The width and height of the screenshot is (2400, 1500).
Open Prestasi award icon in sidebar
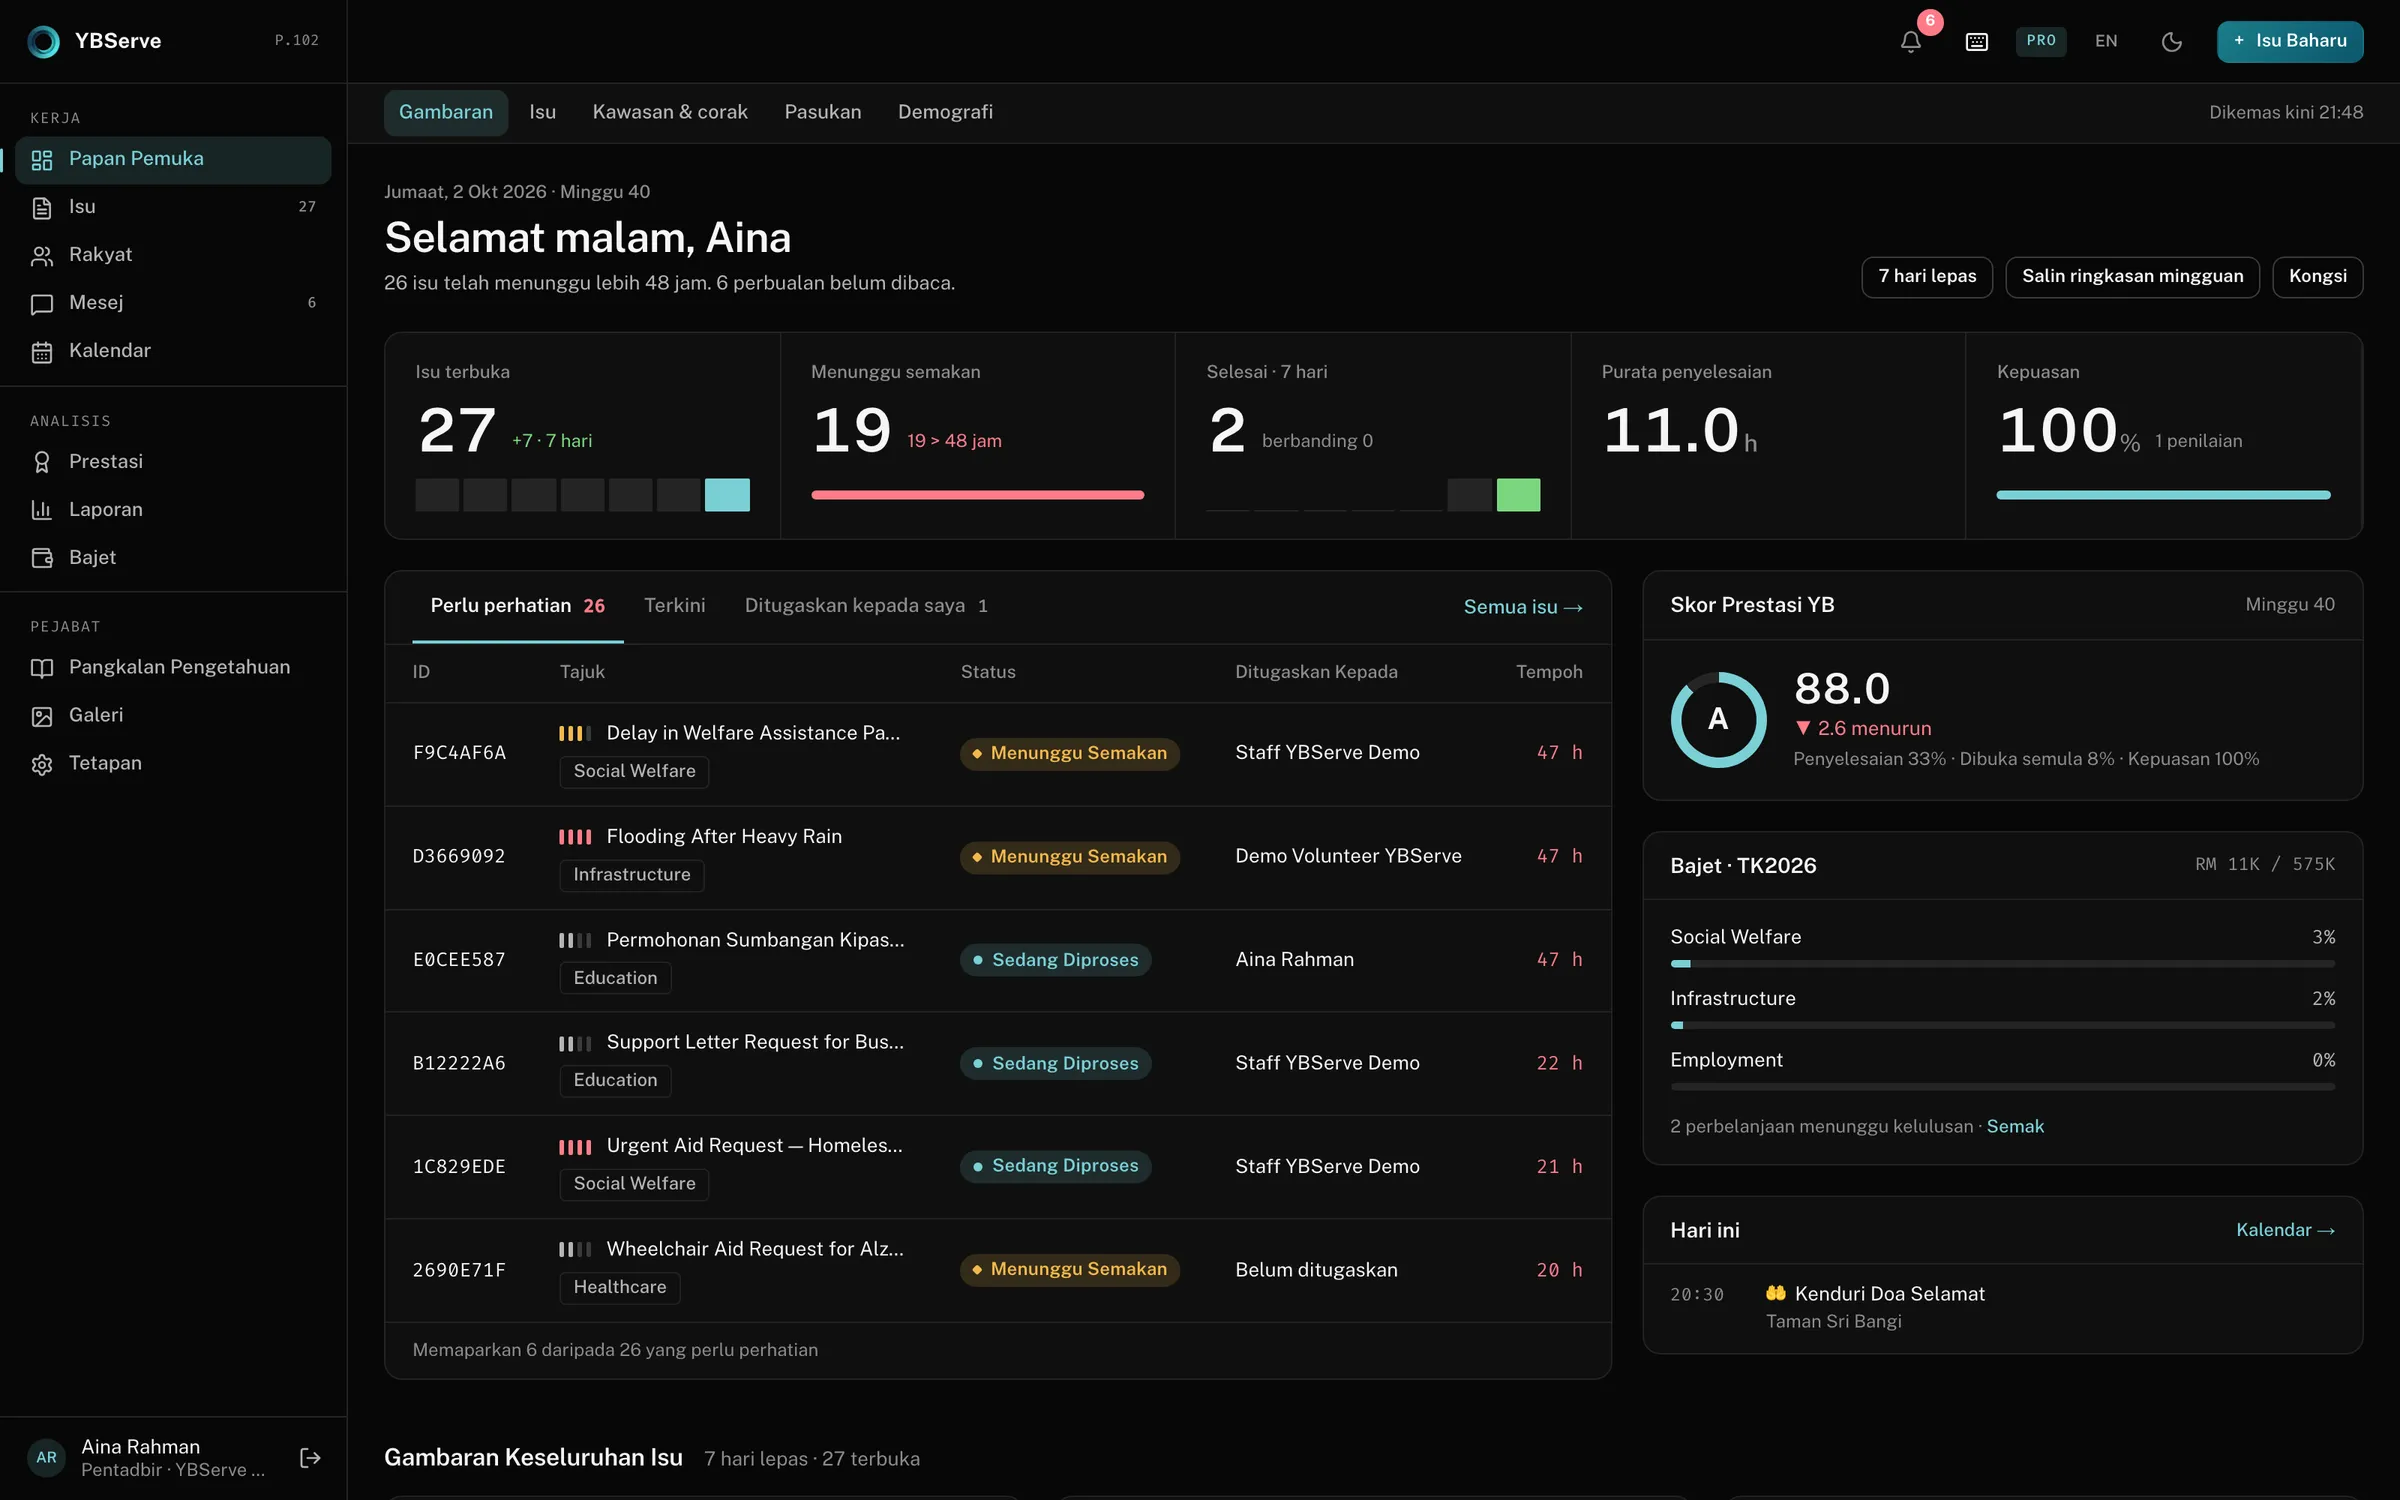pos(41,462)
